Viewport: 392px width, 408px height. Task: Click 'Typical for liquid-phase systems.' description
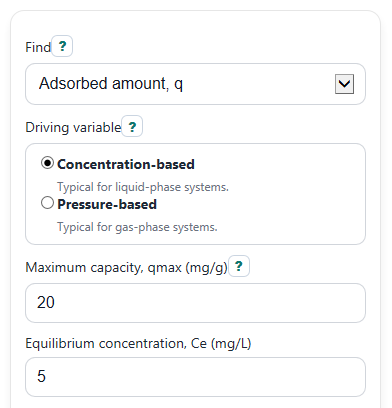(x=143, y=187)
